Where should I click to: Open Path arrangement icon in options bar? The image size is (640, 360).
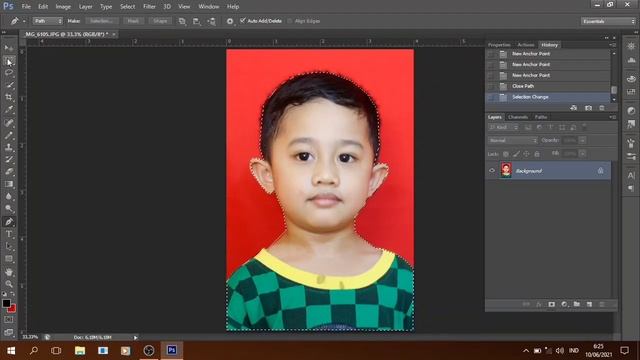(211, 21)
